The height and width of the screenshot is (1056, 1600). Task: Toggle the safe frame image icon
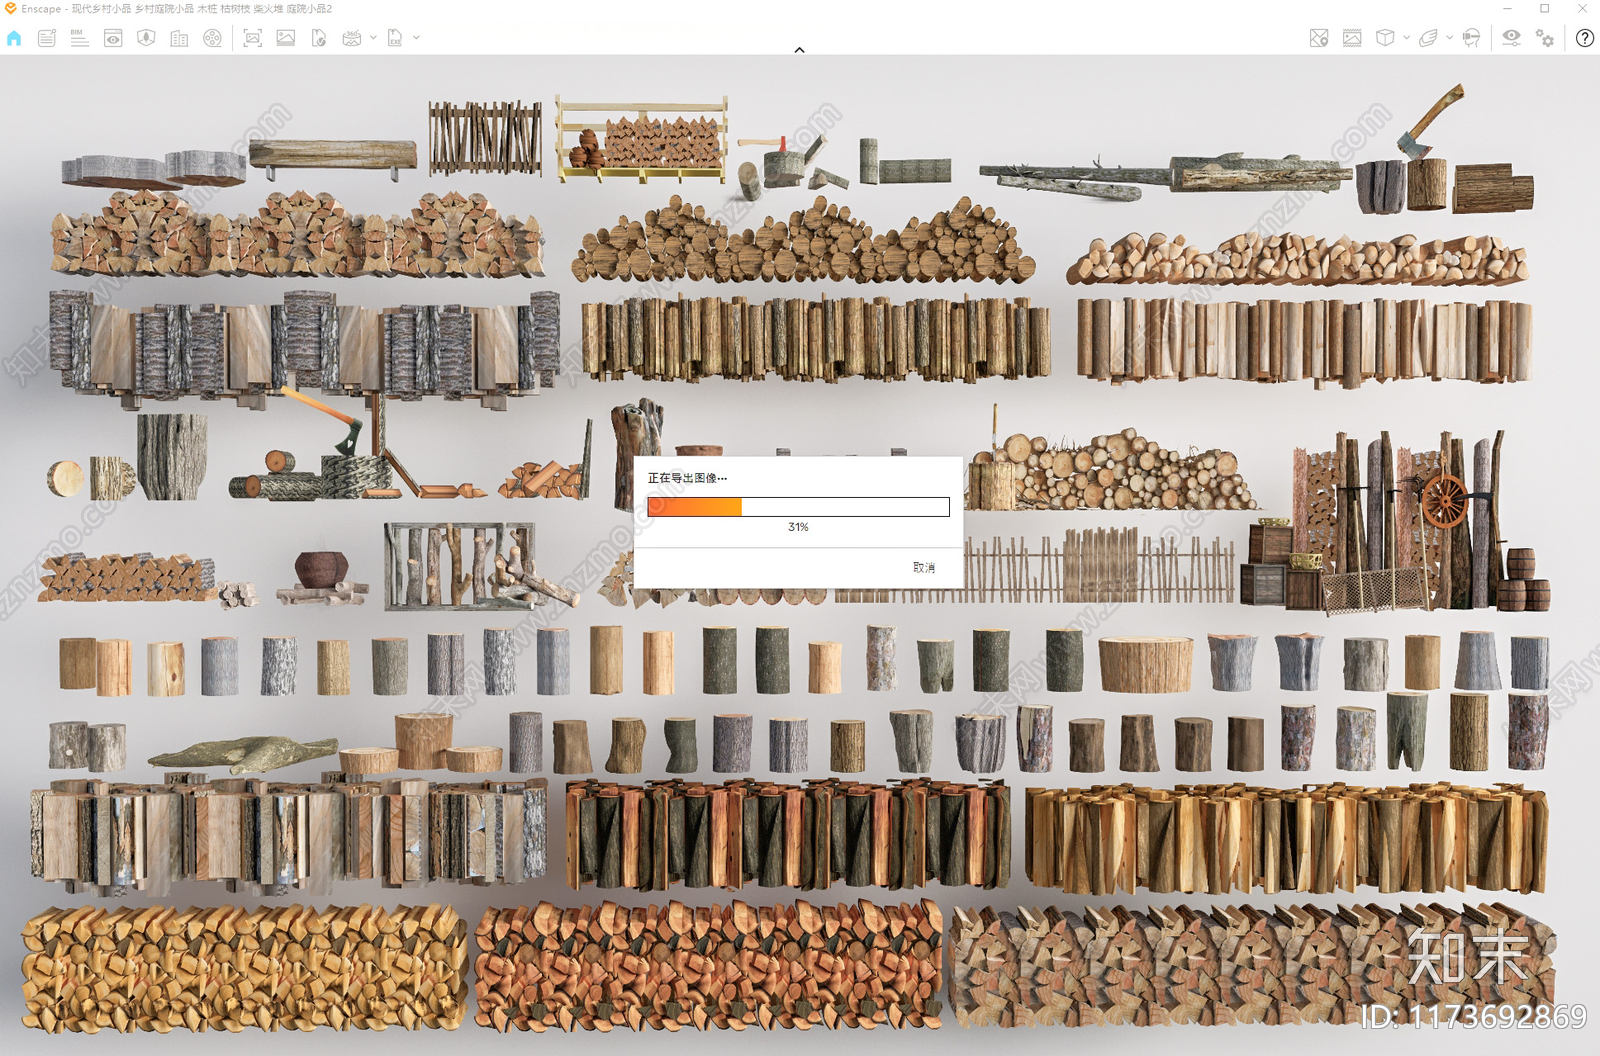[1352, 38]
